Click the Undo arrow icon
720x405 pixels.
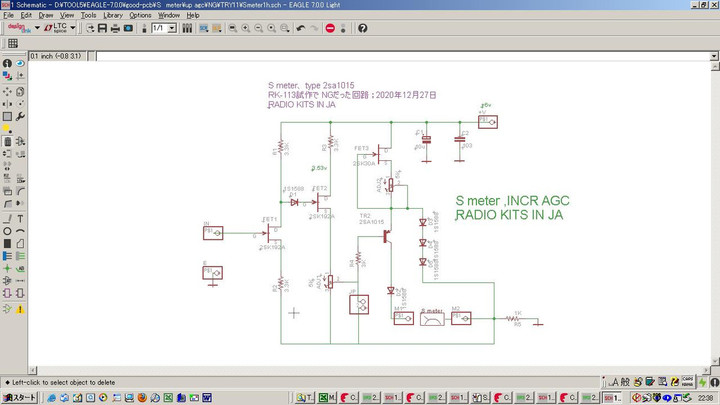(301, 28)
